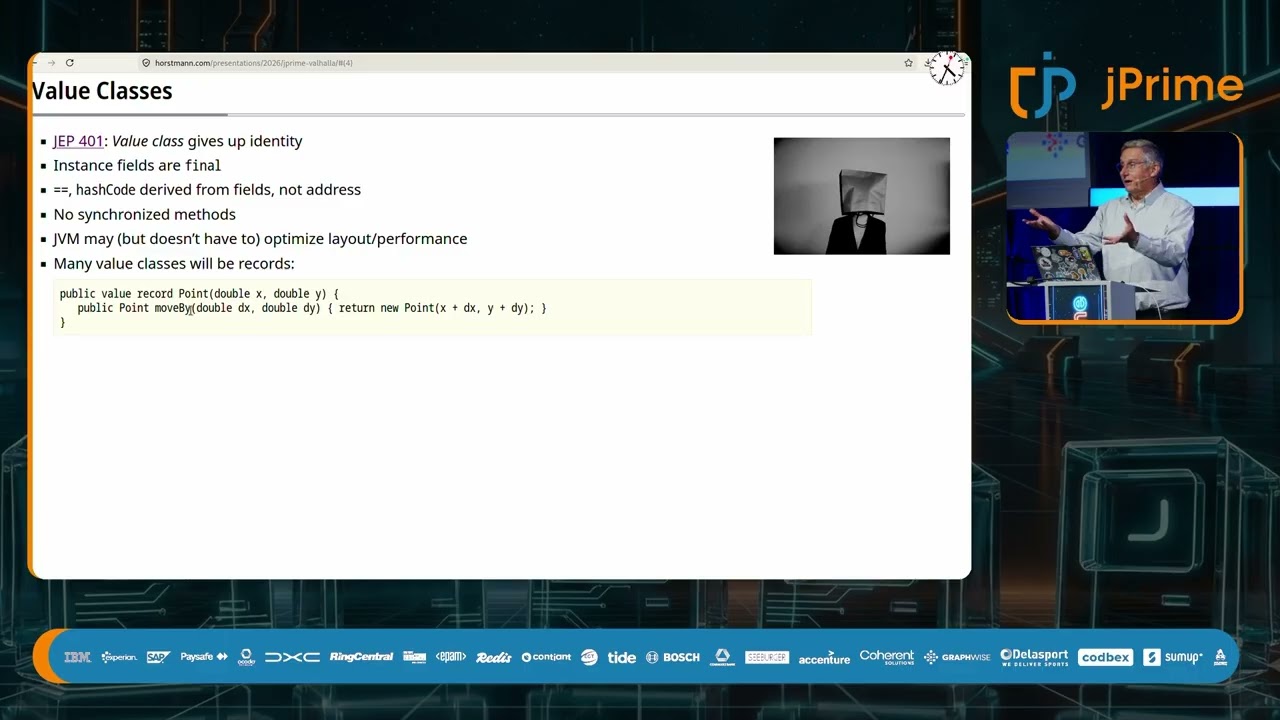
Task: Click the Contjant sponsor logo
Action: point(546,657)
